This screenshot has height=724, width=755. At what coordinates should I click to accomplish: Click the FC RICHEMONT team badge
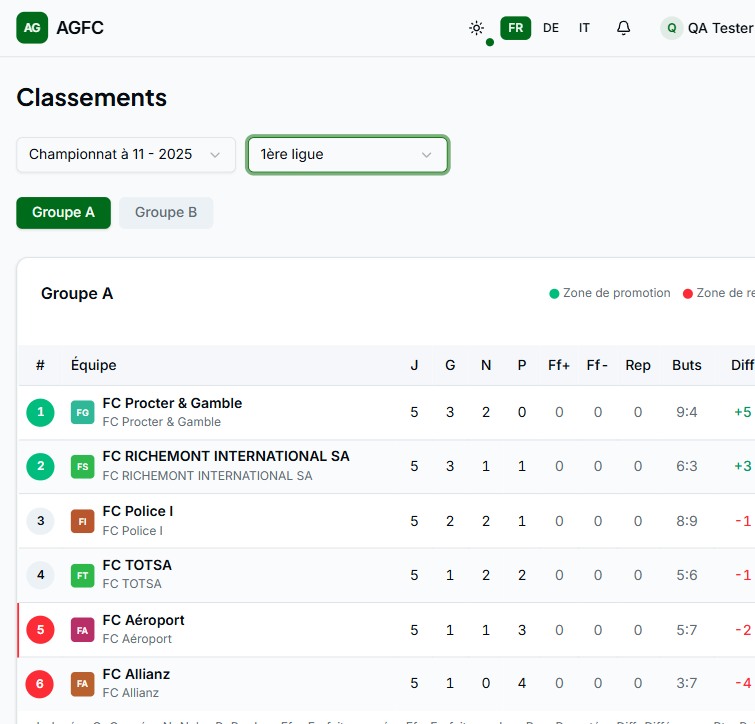(x=82, y=466)
